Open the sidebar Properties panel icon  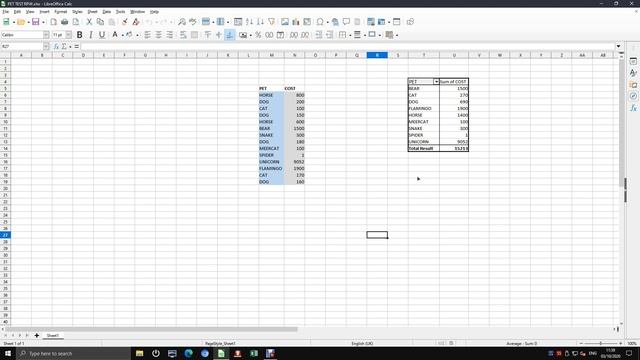(x=633, y=61)
